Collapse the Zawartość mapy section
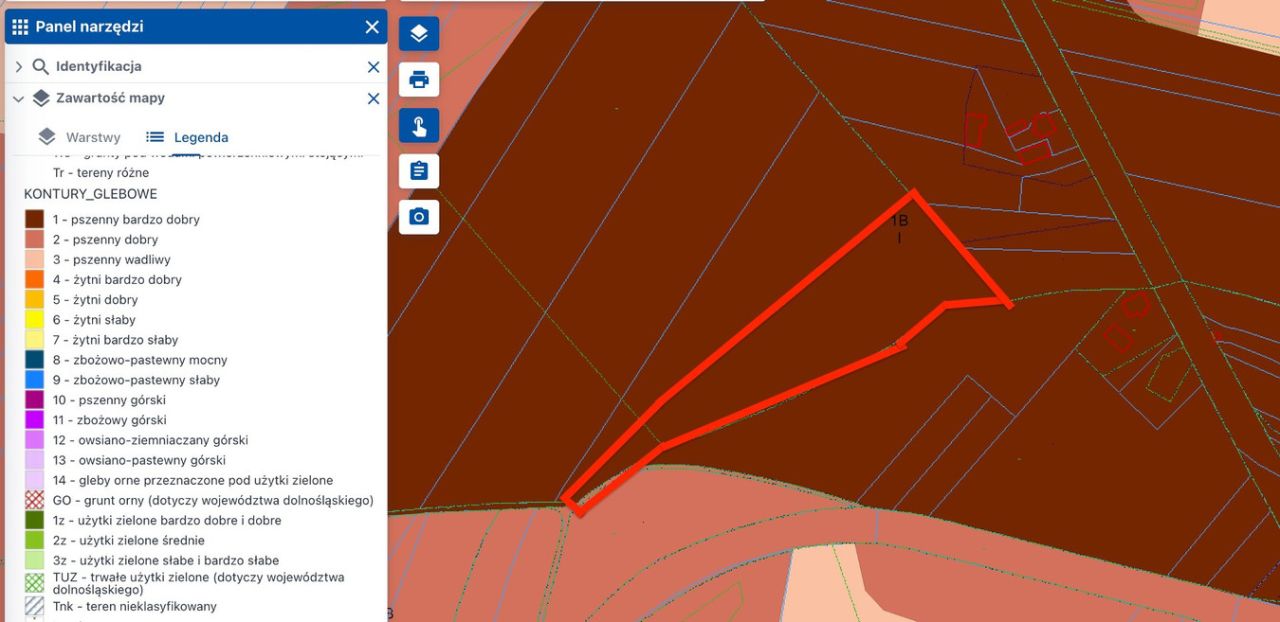Viewport: 1280px width, 622px height. point(18,99)
